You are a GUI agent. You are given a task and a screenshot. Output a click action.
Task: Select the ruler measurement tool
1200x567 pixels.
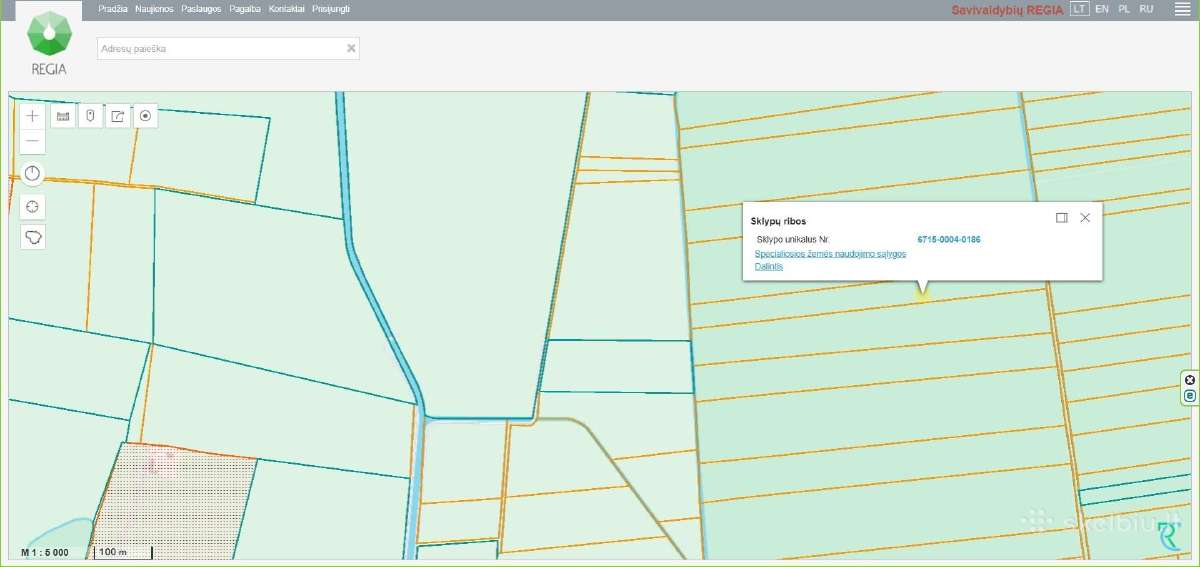click(62, 116)
